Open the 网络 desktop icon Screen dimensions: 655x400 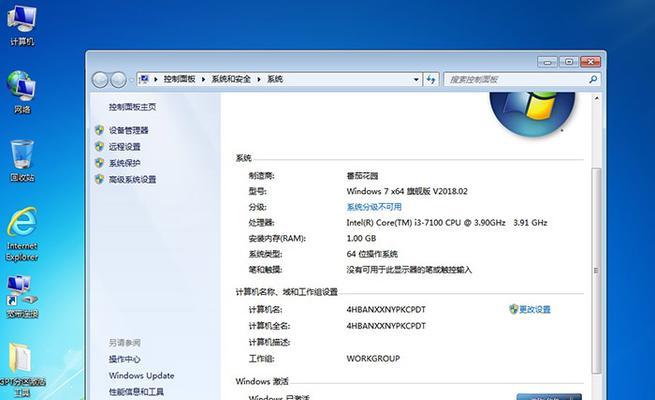point(22,92)
